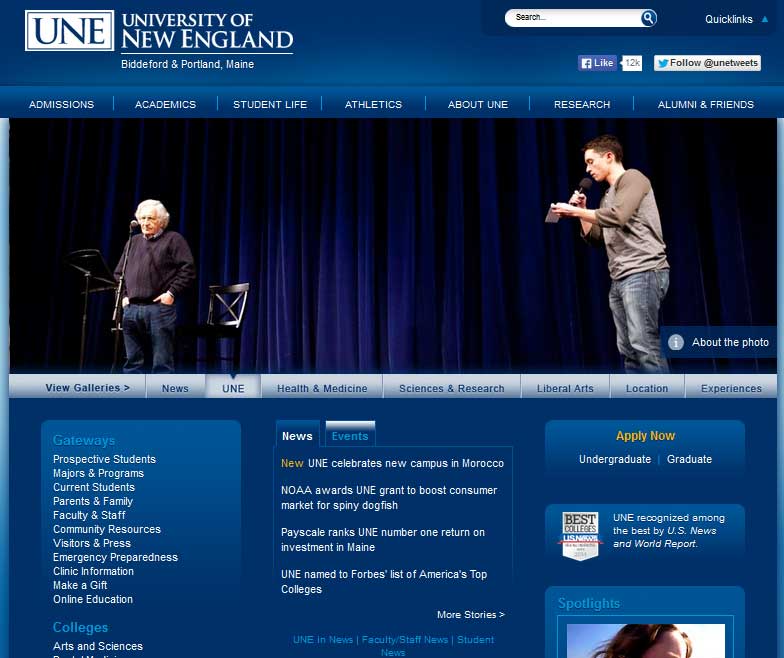
Task: Open Current Students link
Action: (94, 487)
